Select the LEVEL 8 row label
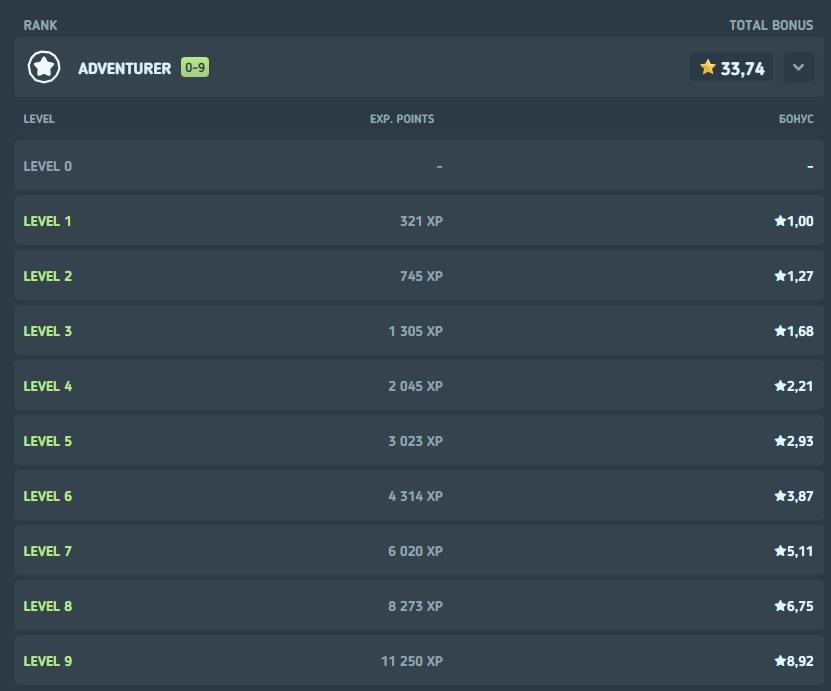 click(x=48, y=607)
